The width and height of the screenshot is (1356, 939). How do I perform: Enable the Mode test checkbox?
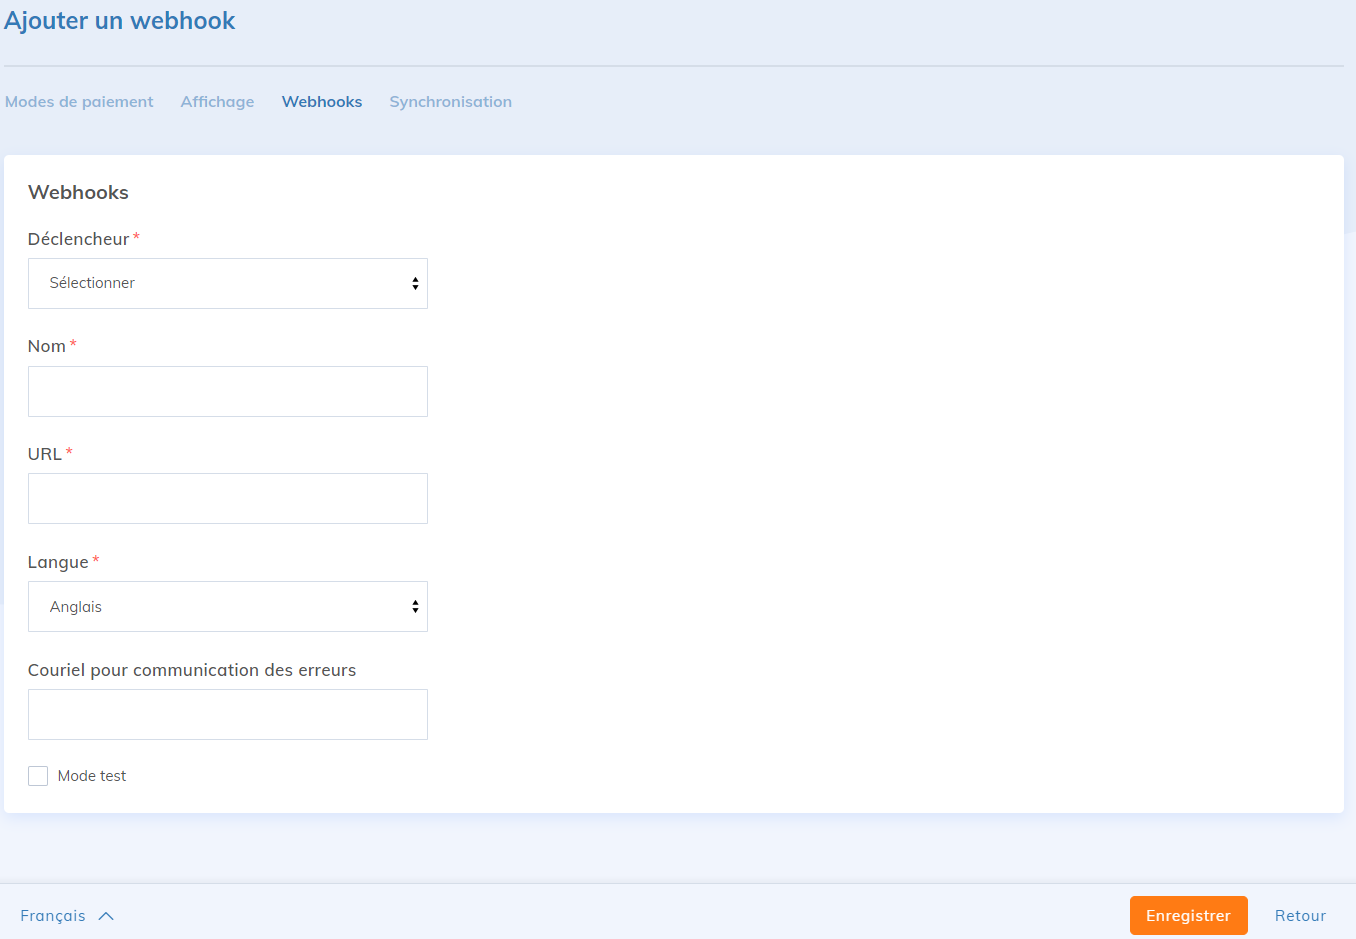(38, 776)
